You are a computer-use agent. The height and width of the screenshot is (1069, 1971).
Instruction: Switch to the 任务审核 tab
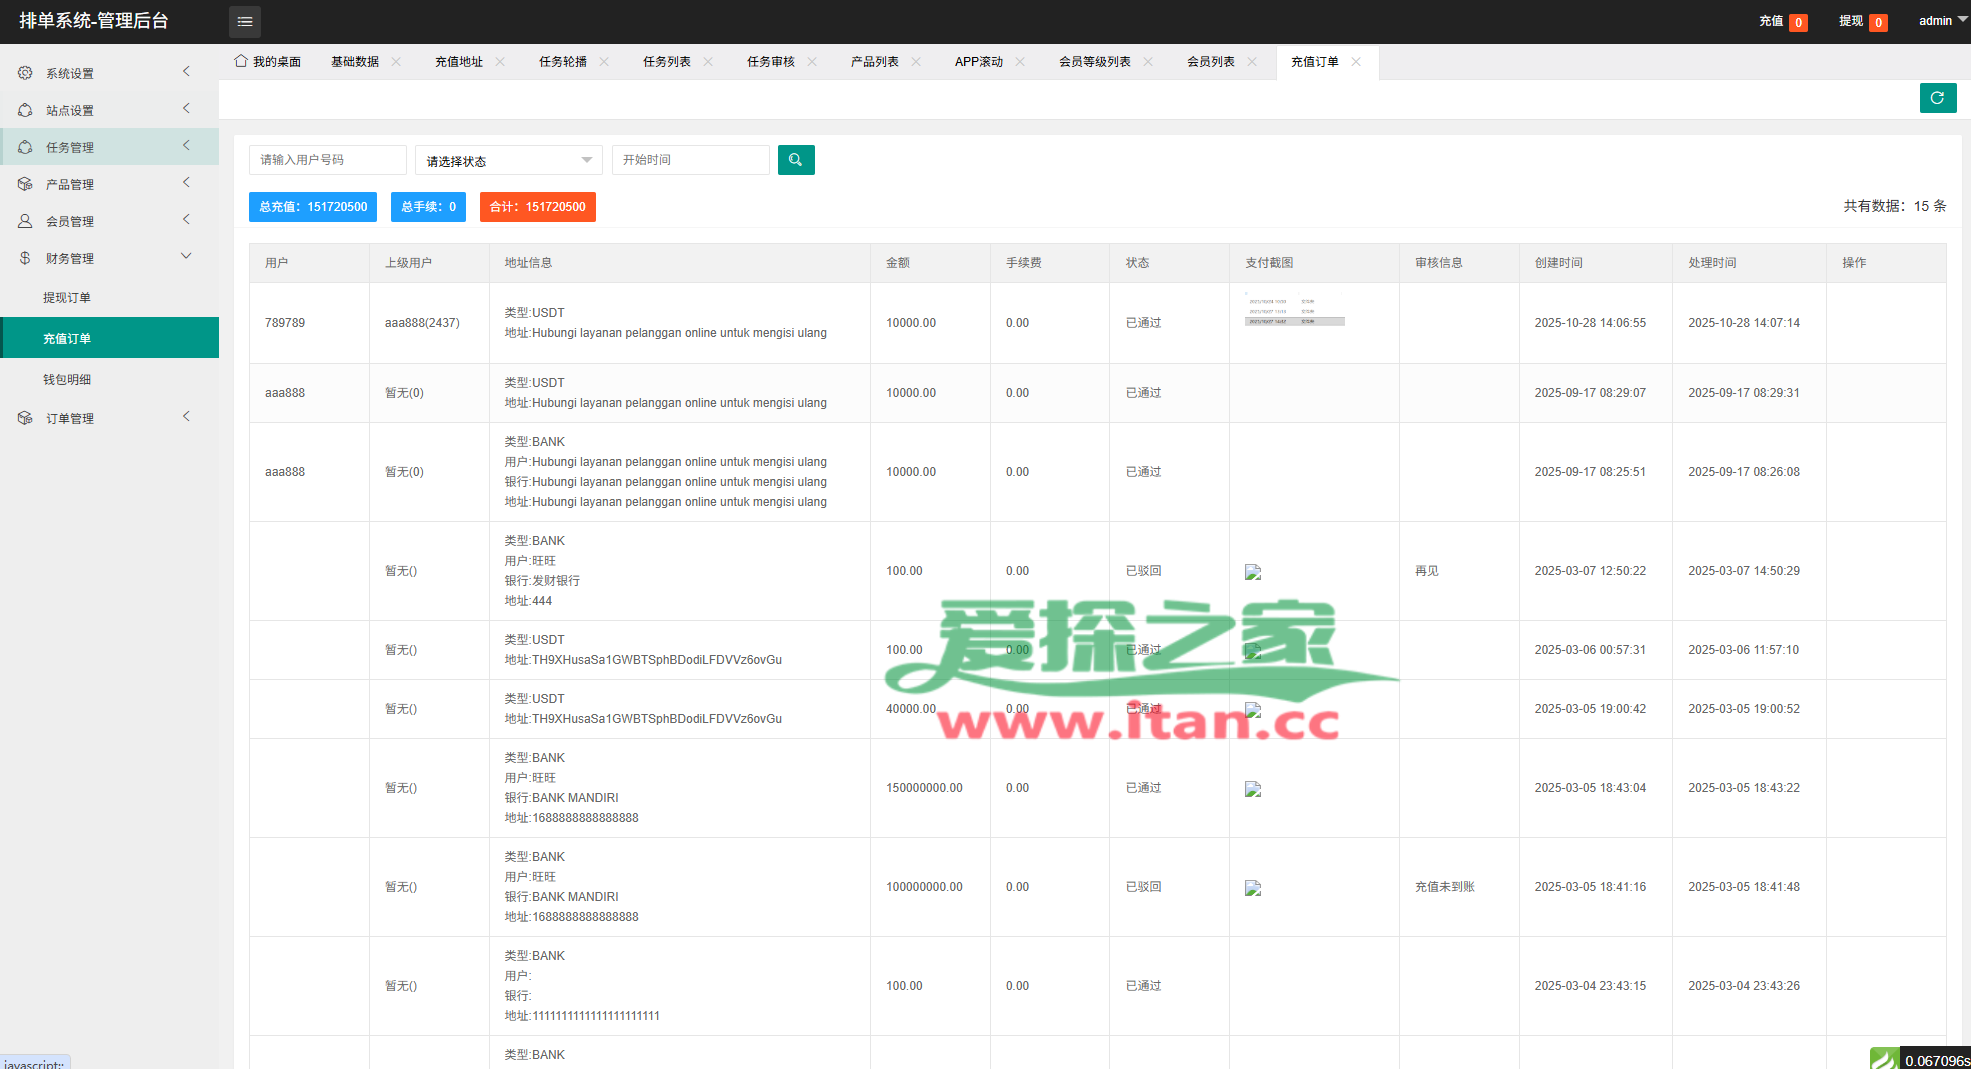coord(770,62)
